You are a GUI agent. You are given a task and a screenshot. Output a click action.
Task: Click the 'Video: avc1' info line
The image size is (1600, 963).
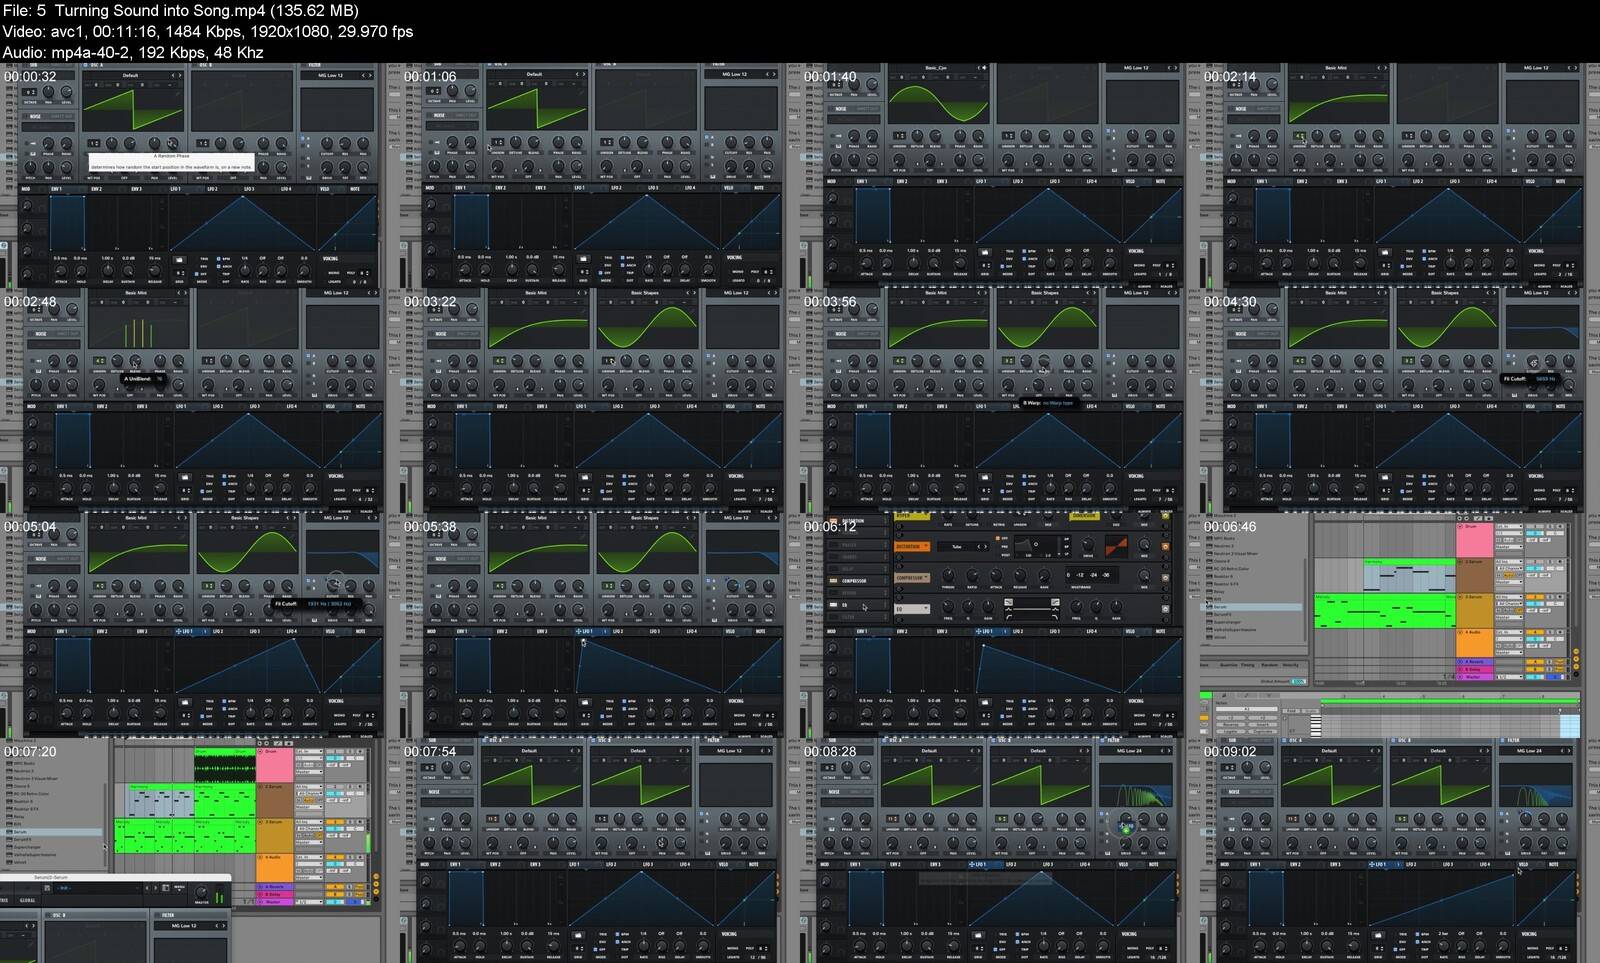click(x=207, y=32)
